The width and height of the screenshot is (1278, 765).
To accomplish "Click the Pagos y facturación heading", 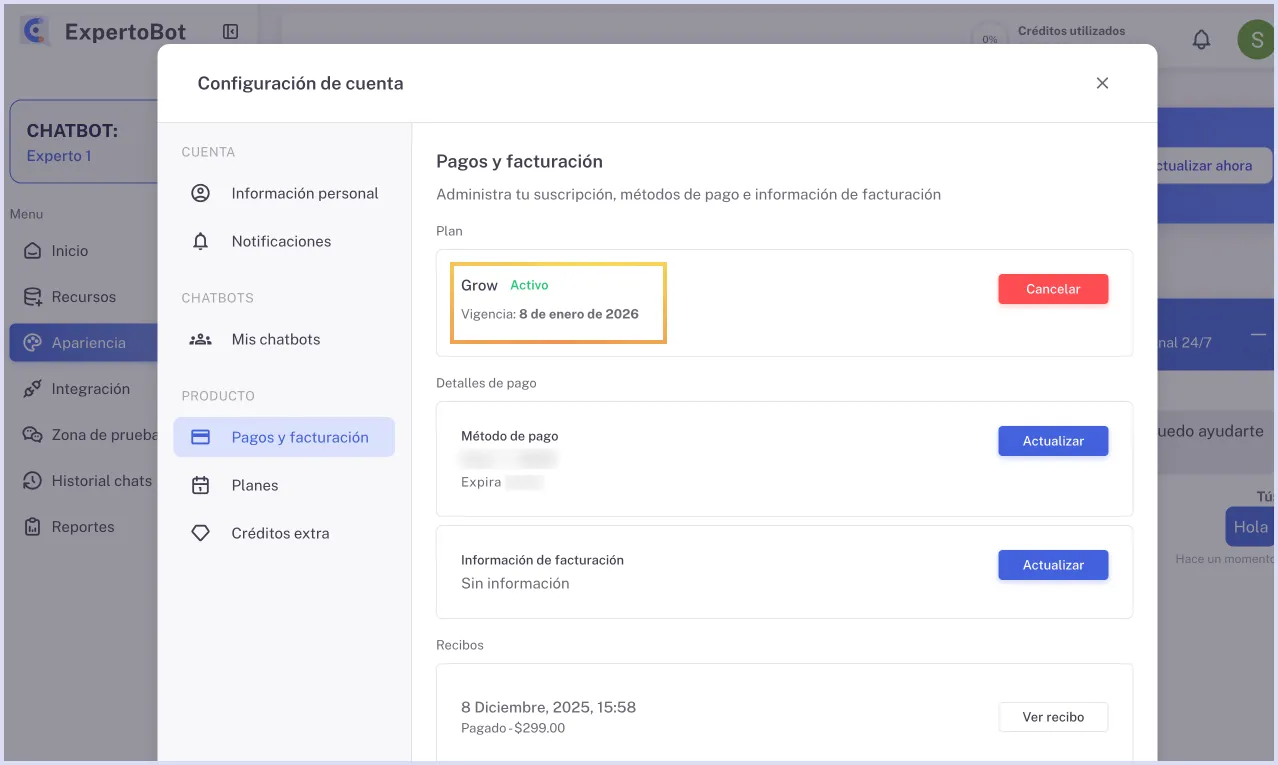I will click(x=519, y=161).
